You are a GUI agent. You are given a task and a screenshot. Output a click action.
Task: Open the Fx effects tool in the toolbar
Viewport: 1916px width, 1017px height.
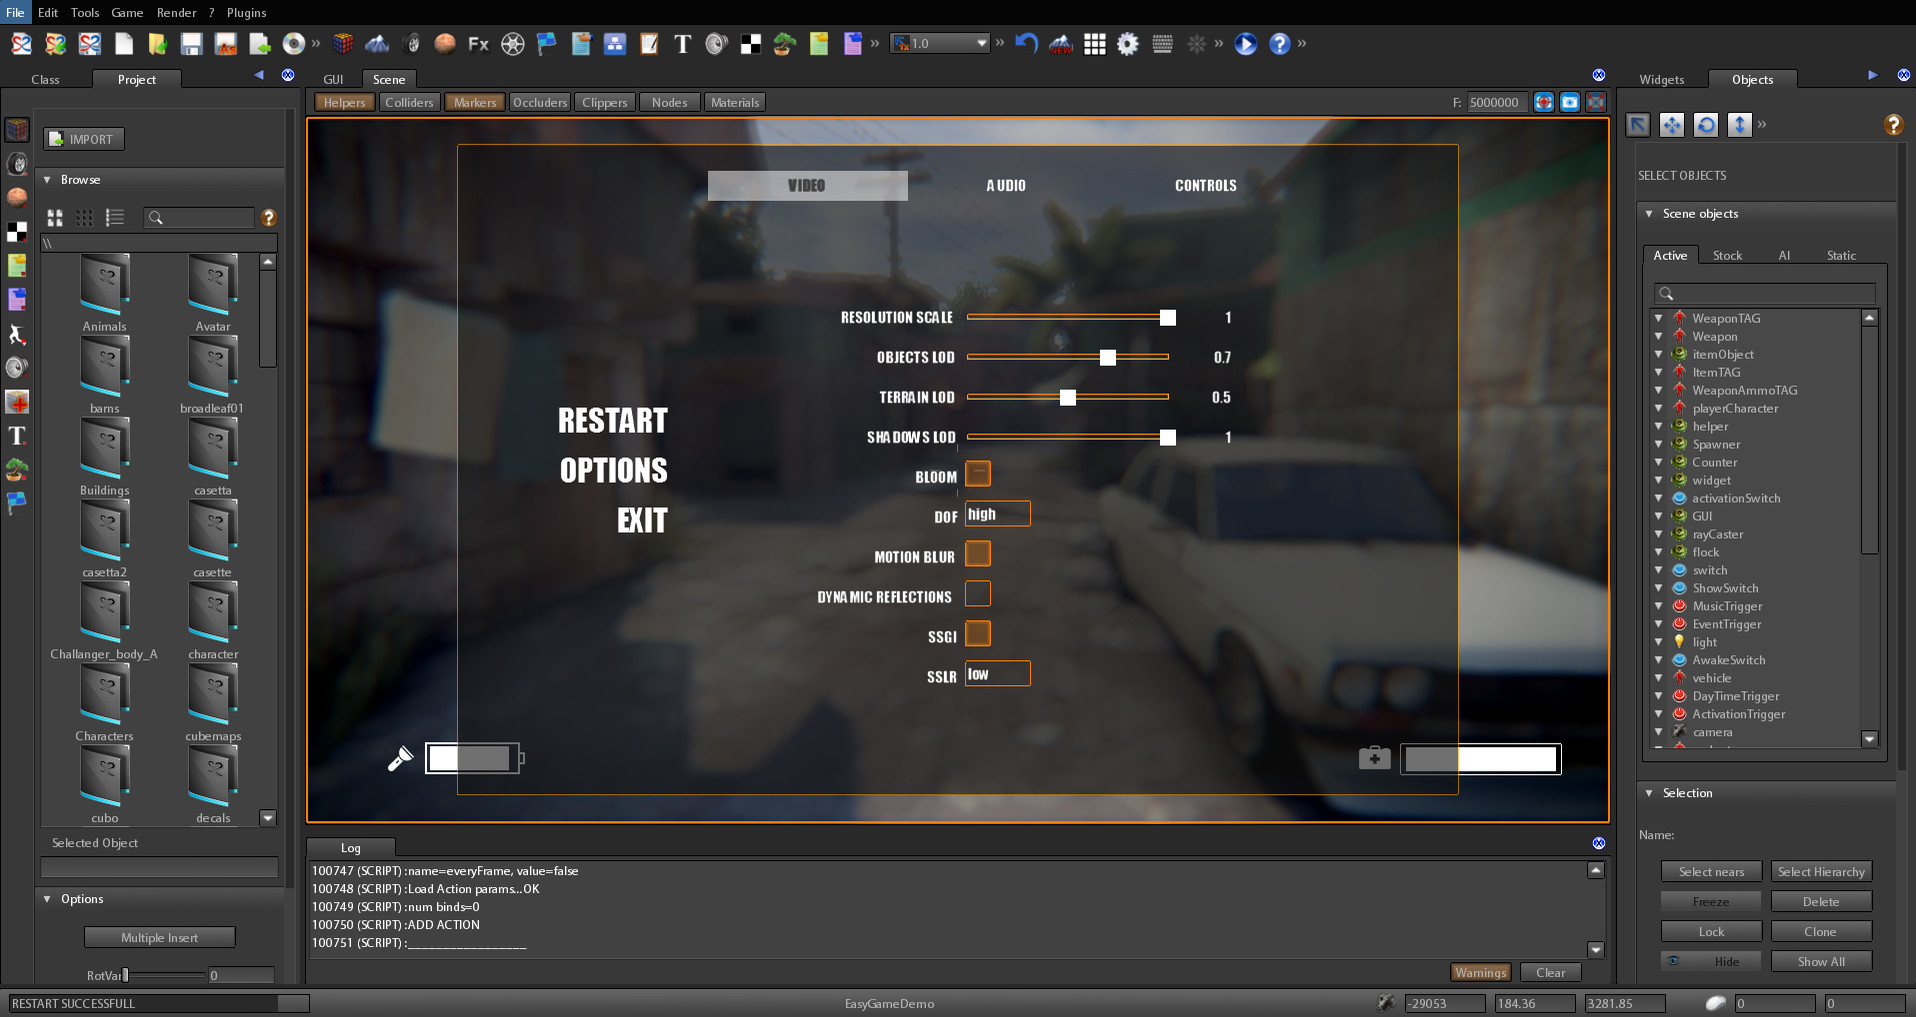coord(477,44)
